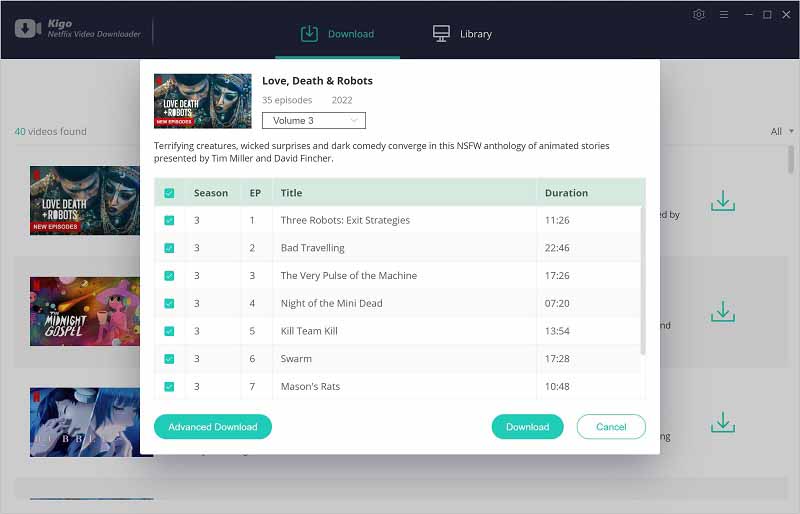Uncheck Night of the Mini Dead episode
Viewport: 800px width, 514px height.
169,304
